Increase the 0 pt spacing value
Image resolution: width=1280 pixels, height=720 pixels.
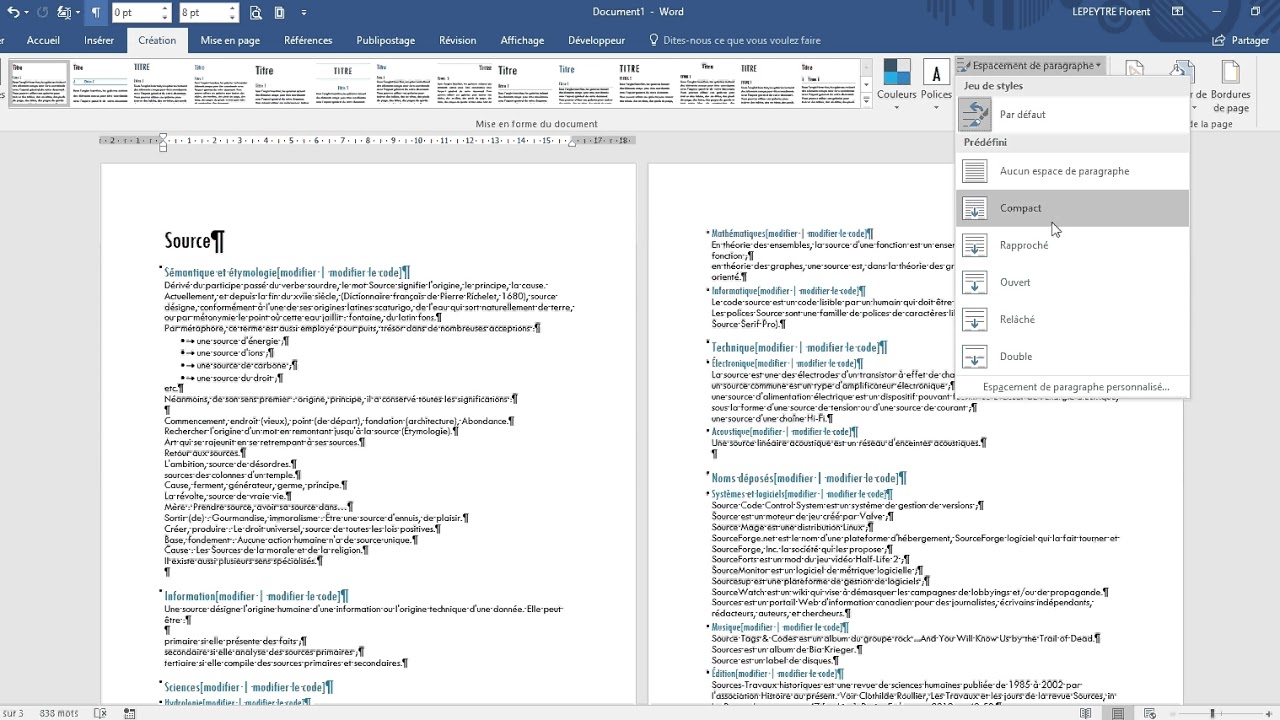click(x=165, y=8)
